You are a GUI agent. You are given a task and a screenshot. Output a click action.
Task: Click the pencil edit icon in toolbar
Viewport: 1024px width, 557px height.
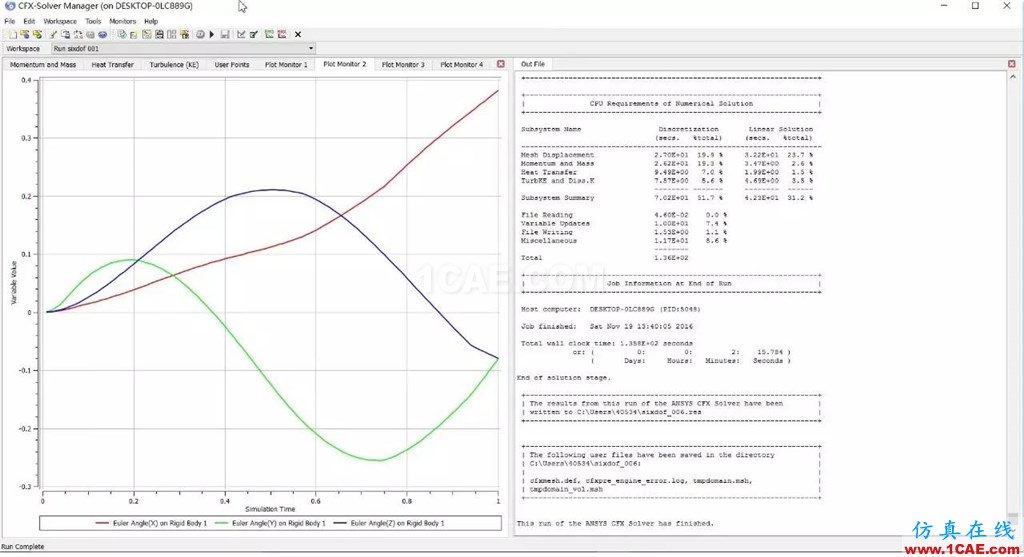[x=53, y=35]
